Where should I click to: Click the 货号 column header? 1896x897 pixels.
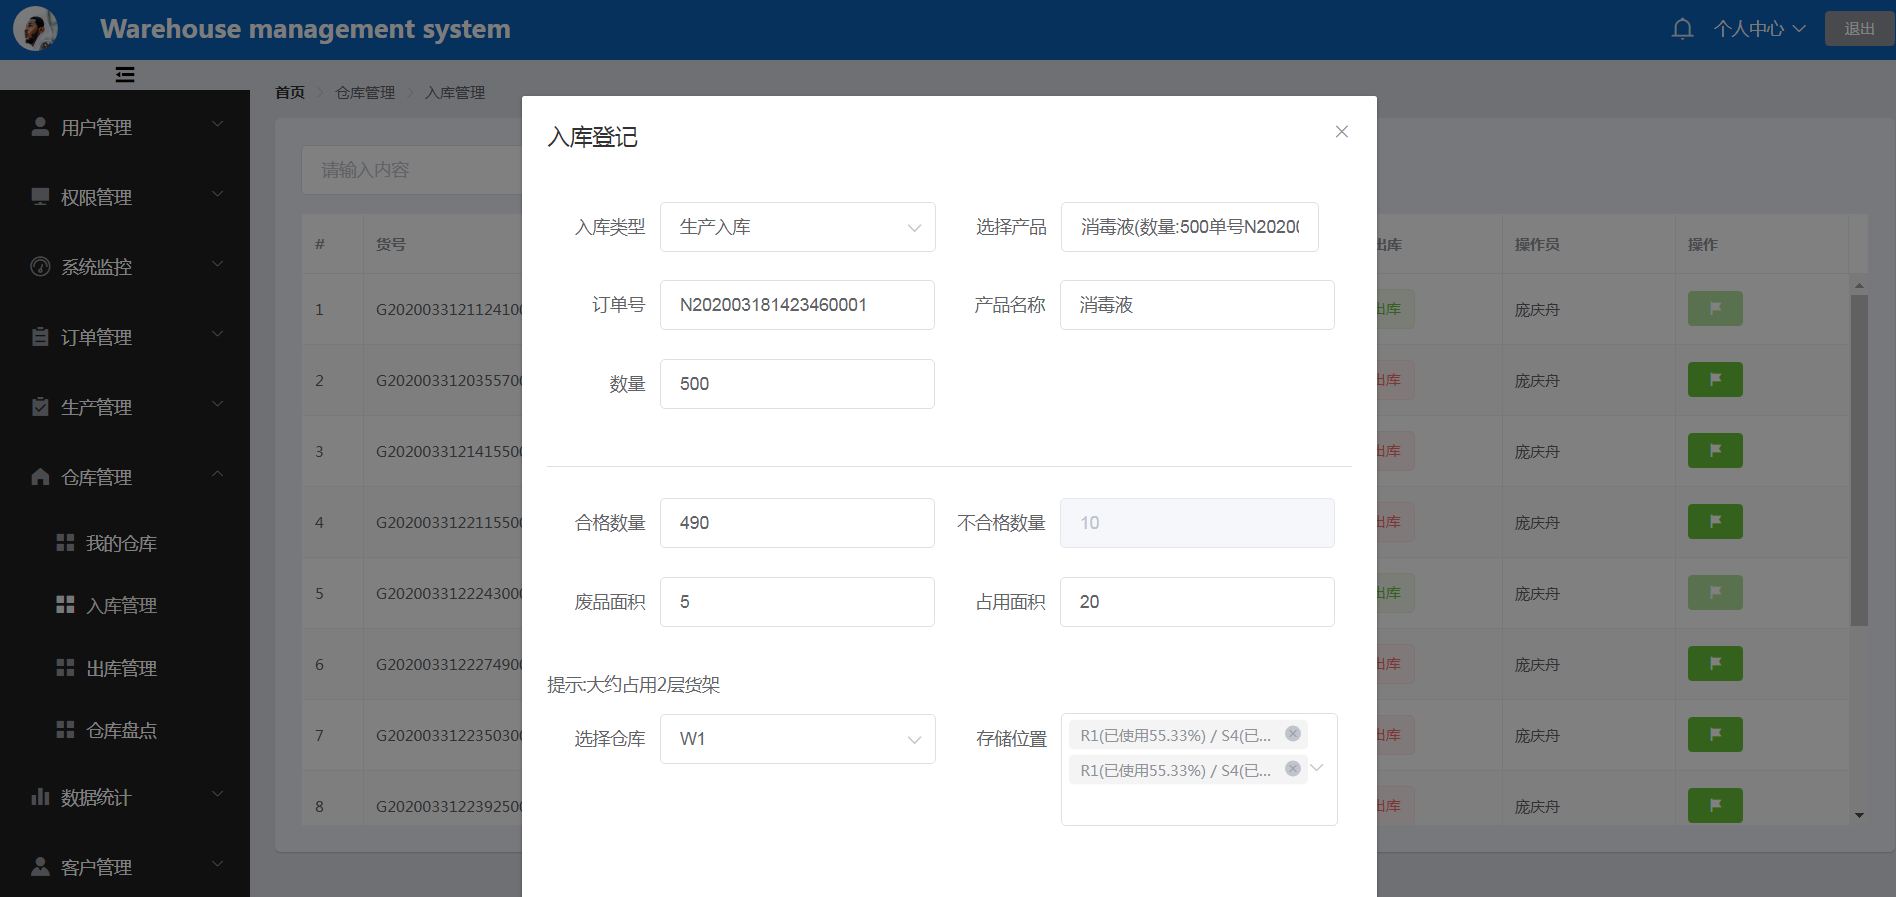pos(391,244)
